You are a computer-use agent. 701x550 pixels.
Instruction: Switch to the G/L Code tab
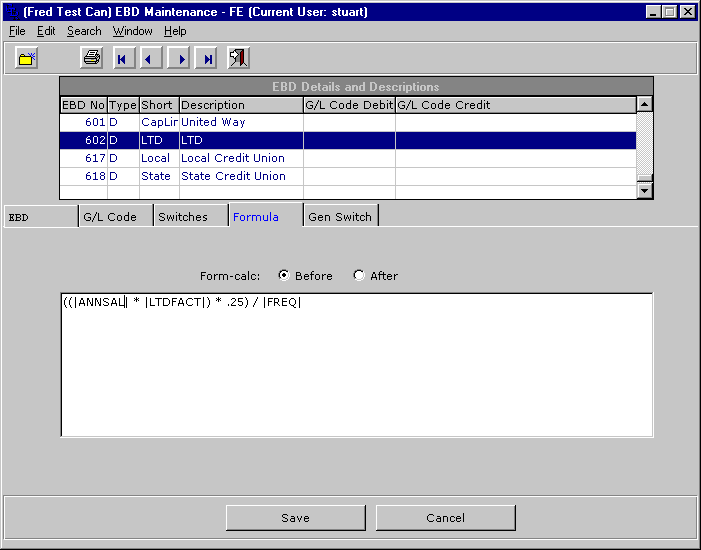(x=116, y=216)
